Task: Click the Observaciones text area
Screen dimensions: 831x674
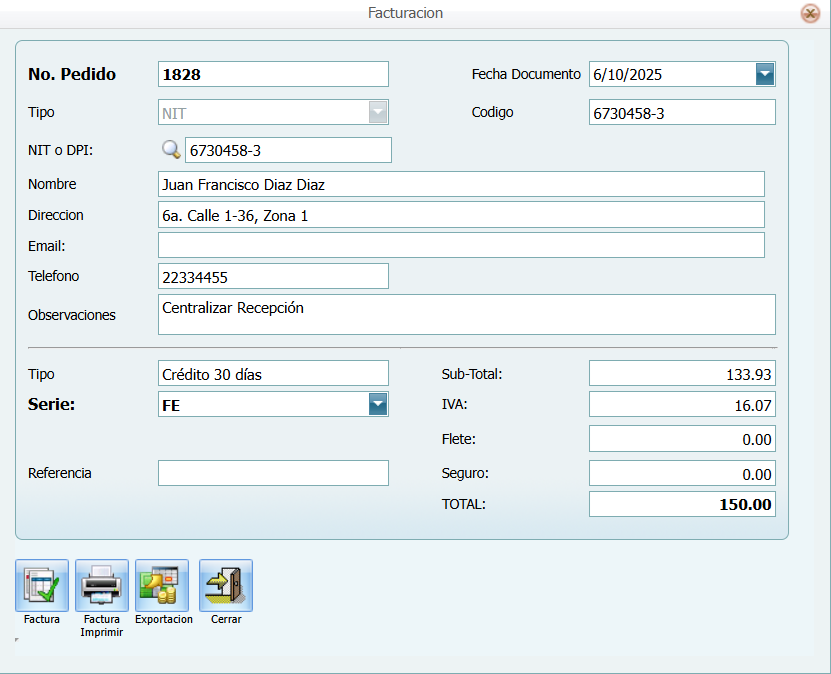Action: tap(467, 314)
